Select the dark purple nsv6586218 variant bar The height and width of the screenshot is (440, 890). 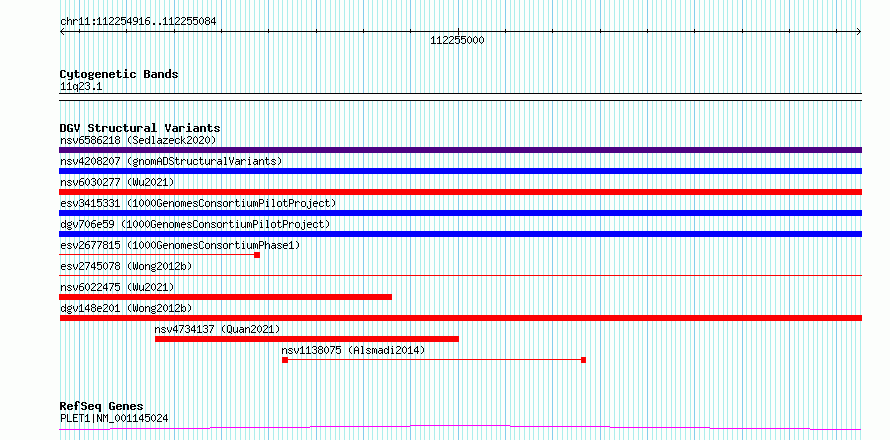[x=460, y=150]
